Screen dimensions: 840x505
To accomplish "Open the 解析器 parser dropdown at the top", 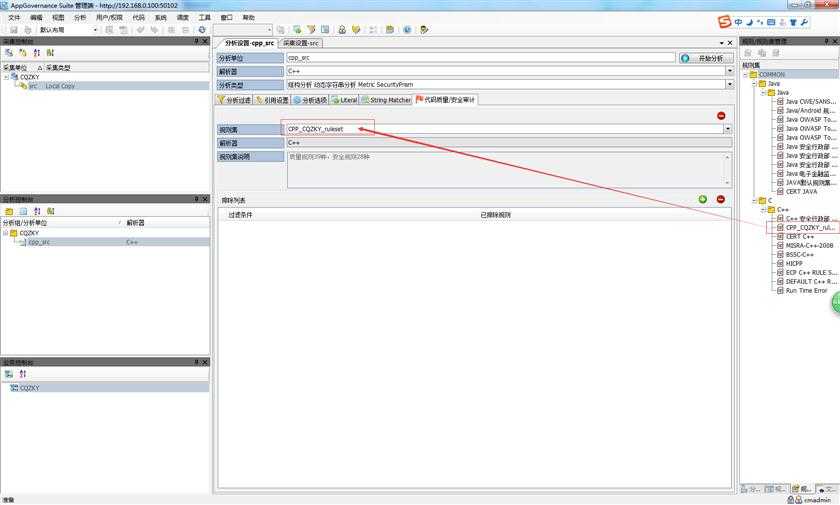I will [729, 71].
